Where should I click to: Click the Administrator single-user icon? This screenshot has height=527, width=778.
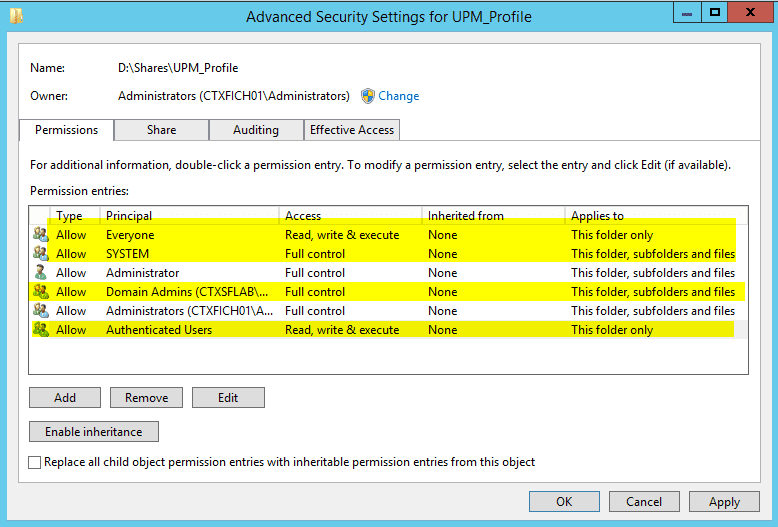click(x=40, y=273)
